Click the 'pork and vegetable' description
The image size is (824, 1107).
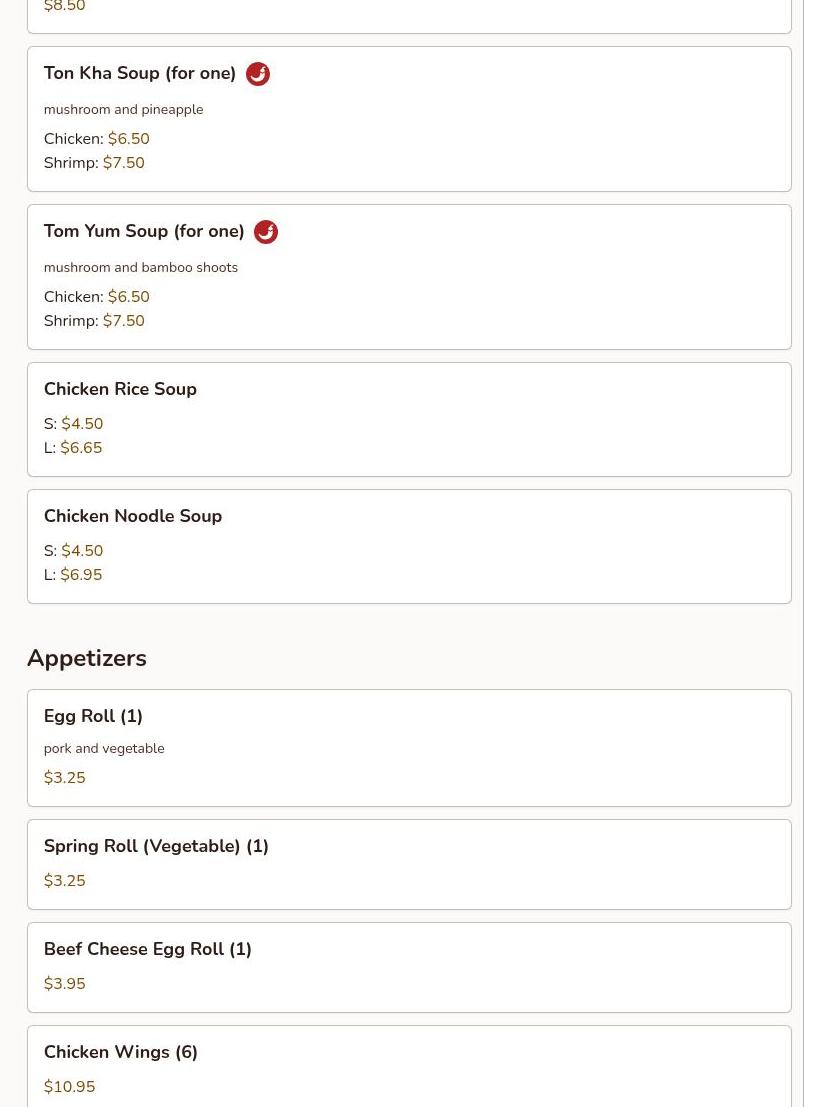(x=104, y=749)
